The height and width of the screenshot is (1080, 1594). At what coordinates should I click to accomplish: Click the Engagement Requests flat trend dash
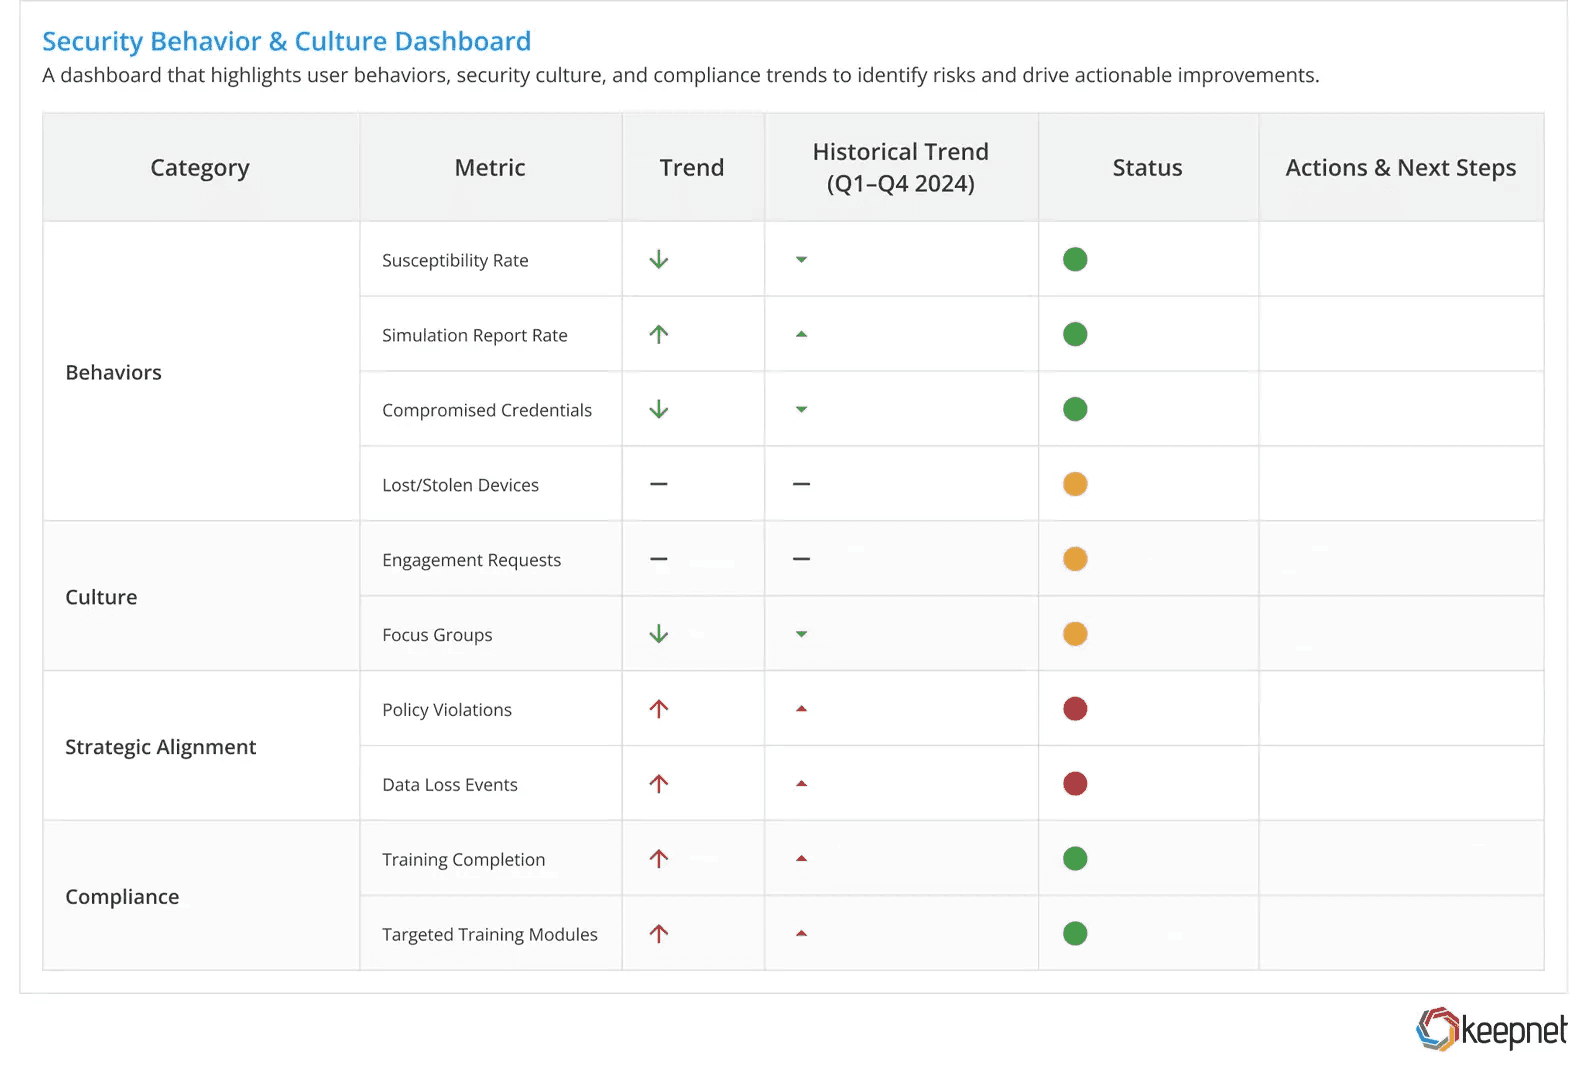point(658,559)
